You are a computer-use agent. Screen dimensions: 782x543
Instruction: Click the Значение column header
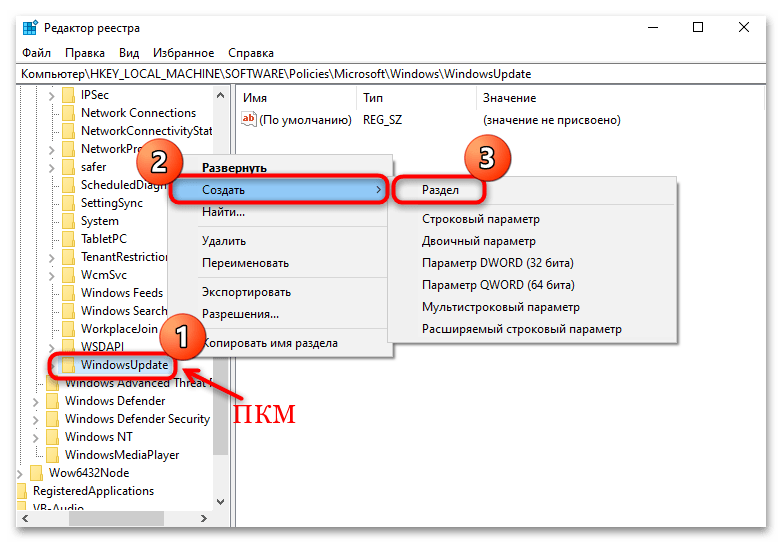[x=620, y=98]
